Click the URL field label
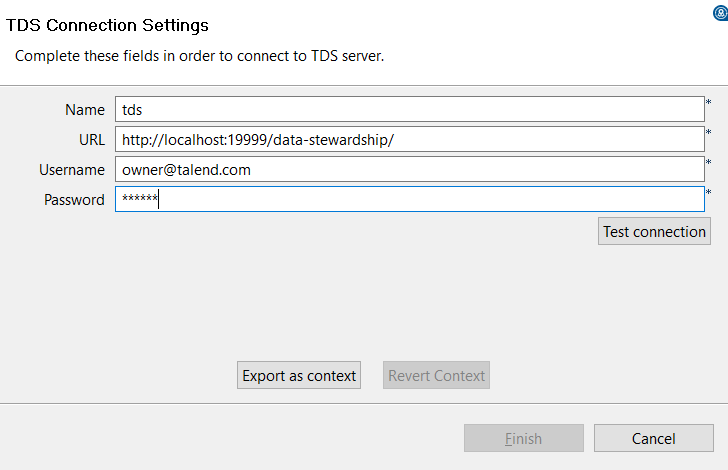This screenshot has width=728, height=470. (x=92, y=140)
